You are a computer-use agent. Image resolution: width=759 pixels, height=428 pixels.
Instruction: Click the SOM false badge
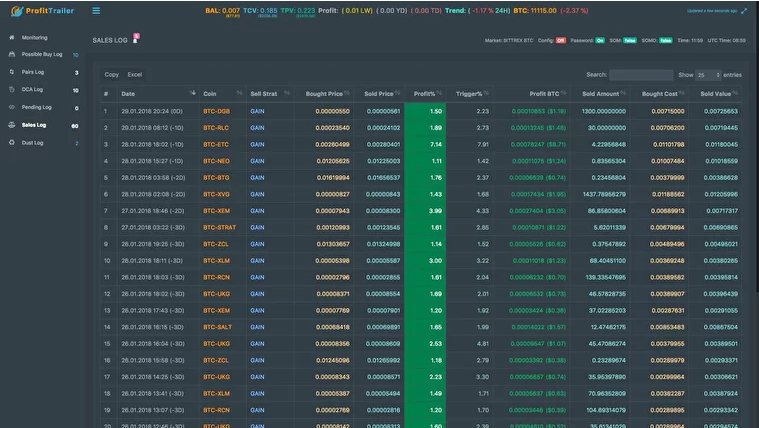pos(630,41)
